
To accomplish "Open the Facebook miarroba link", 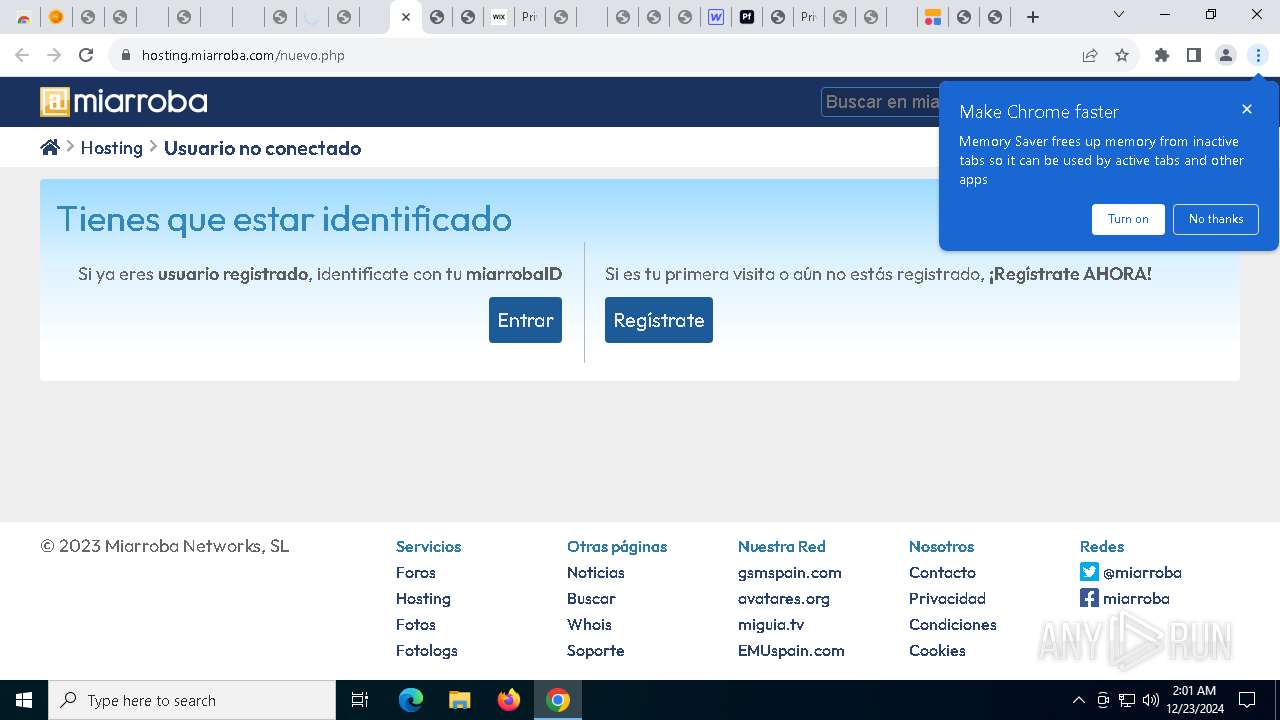I will coord(1125,598).
